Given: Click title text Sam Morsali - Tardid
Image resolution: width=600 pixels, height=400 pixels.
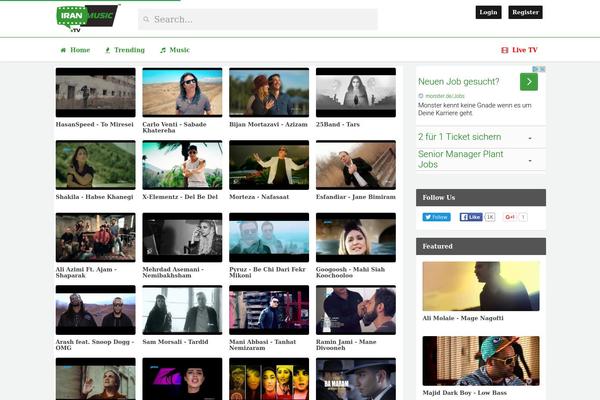Looking at the screenshot, I should click(175, 342).
